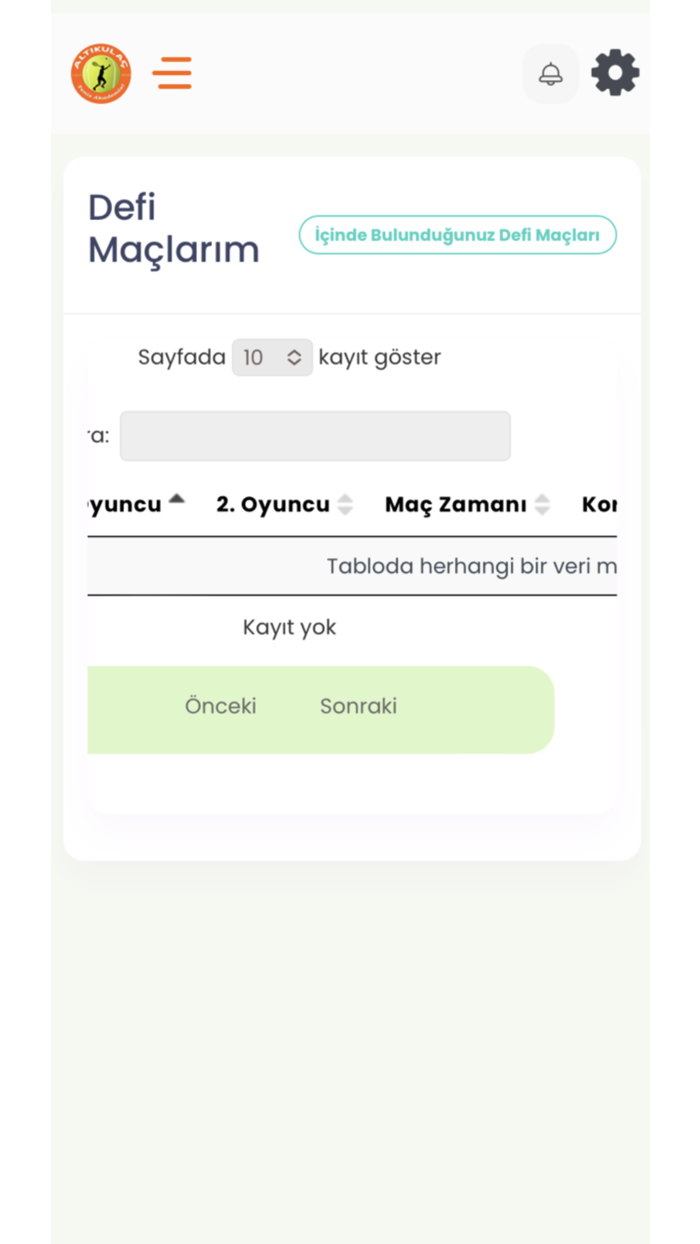The image size is (700, 1244).
Task: Go to next page with Sonraki
Action: [x=357, y=706]
